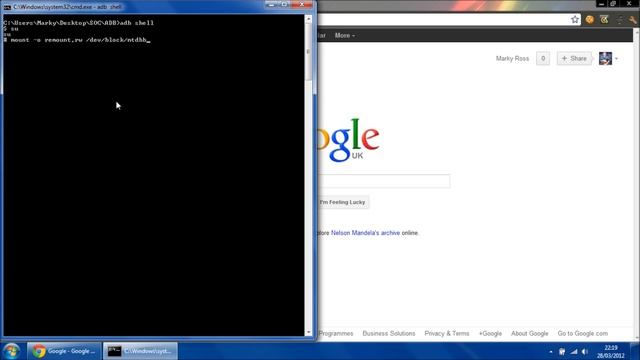
Task: Switch to the Google Chrome taskbar button
Action: click(64, 351)
